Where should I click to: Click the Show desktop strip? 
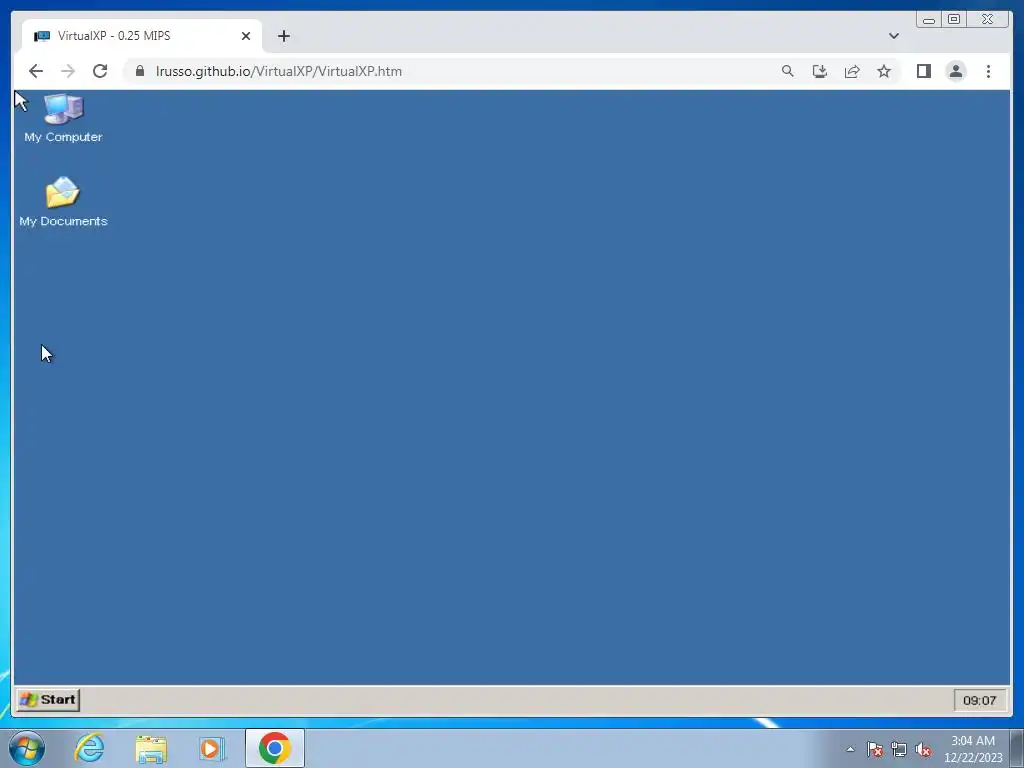click(x=1017, y=748)
